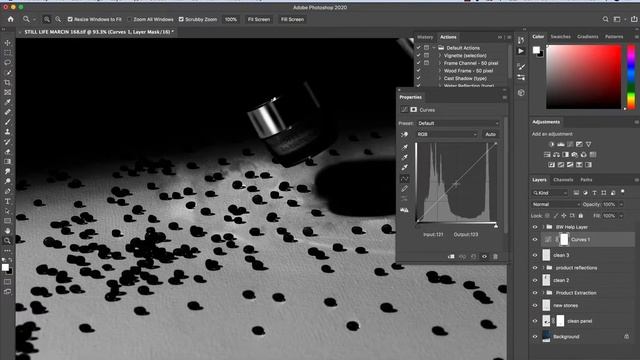Switch to the Paths tab
This screenshot has width=640, height=360.
(586, 180)
